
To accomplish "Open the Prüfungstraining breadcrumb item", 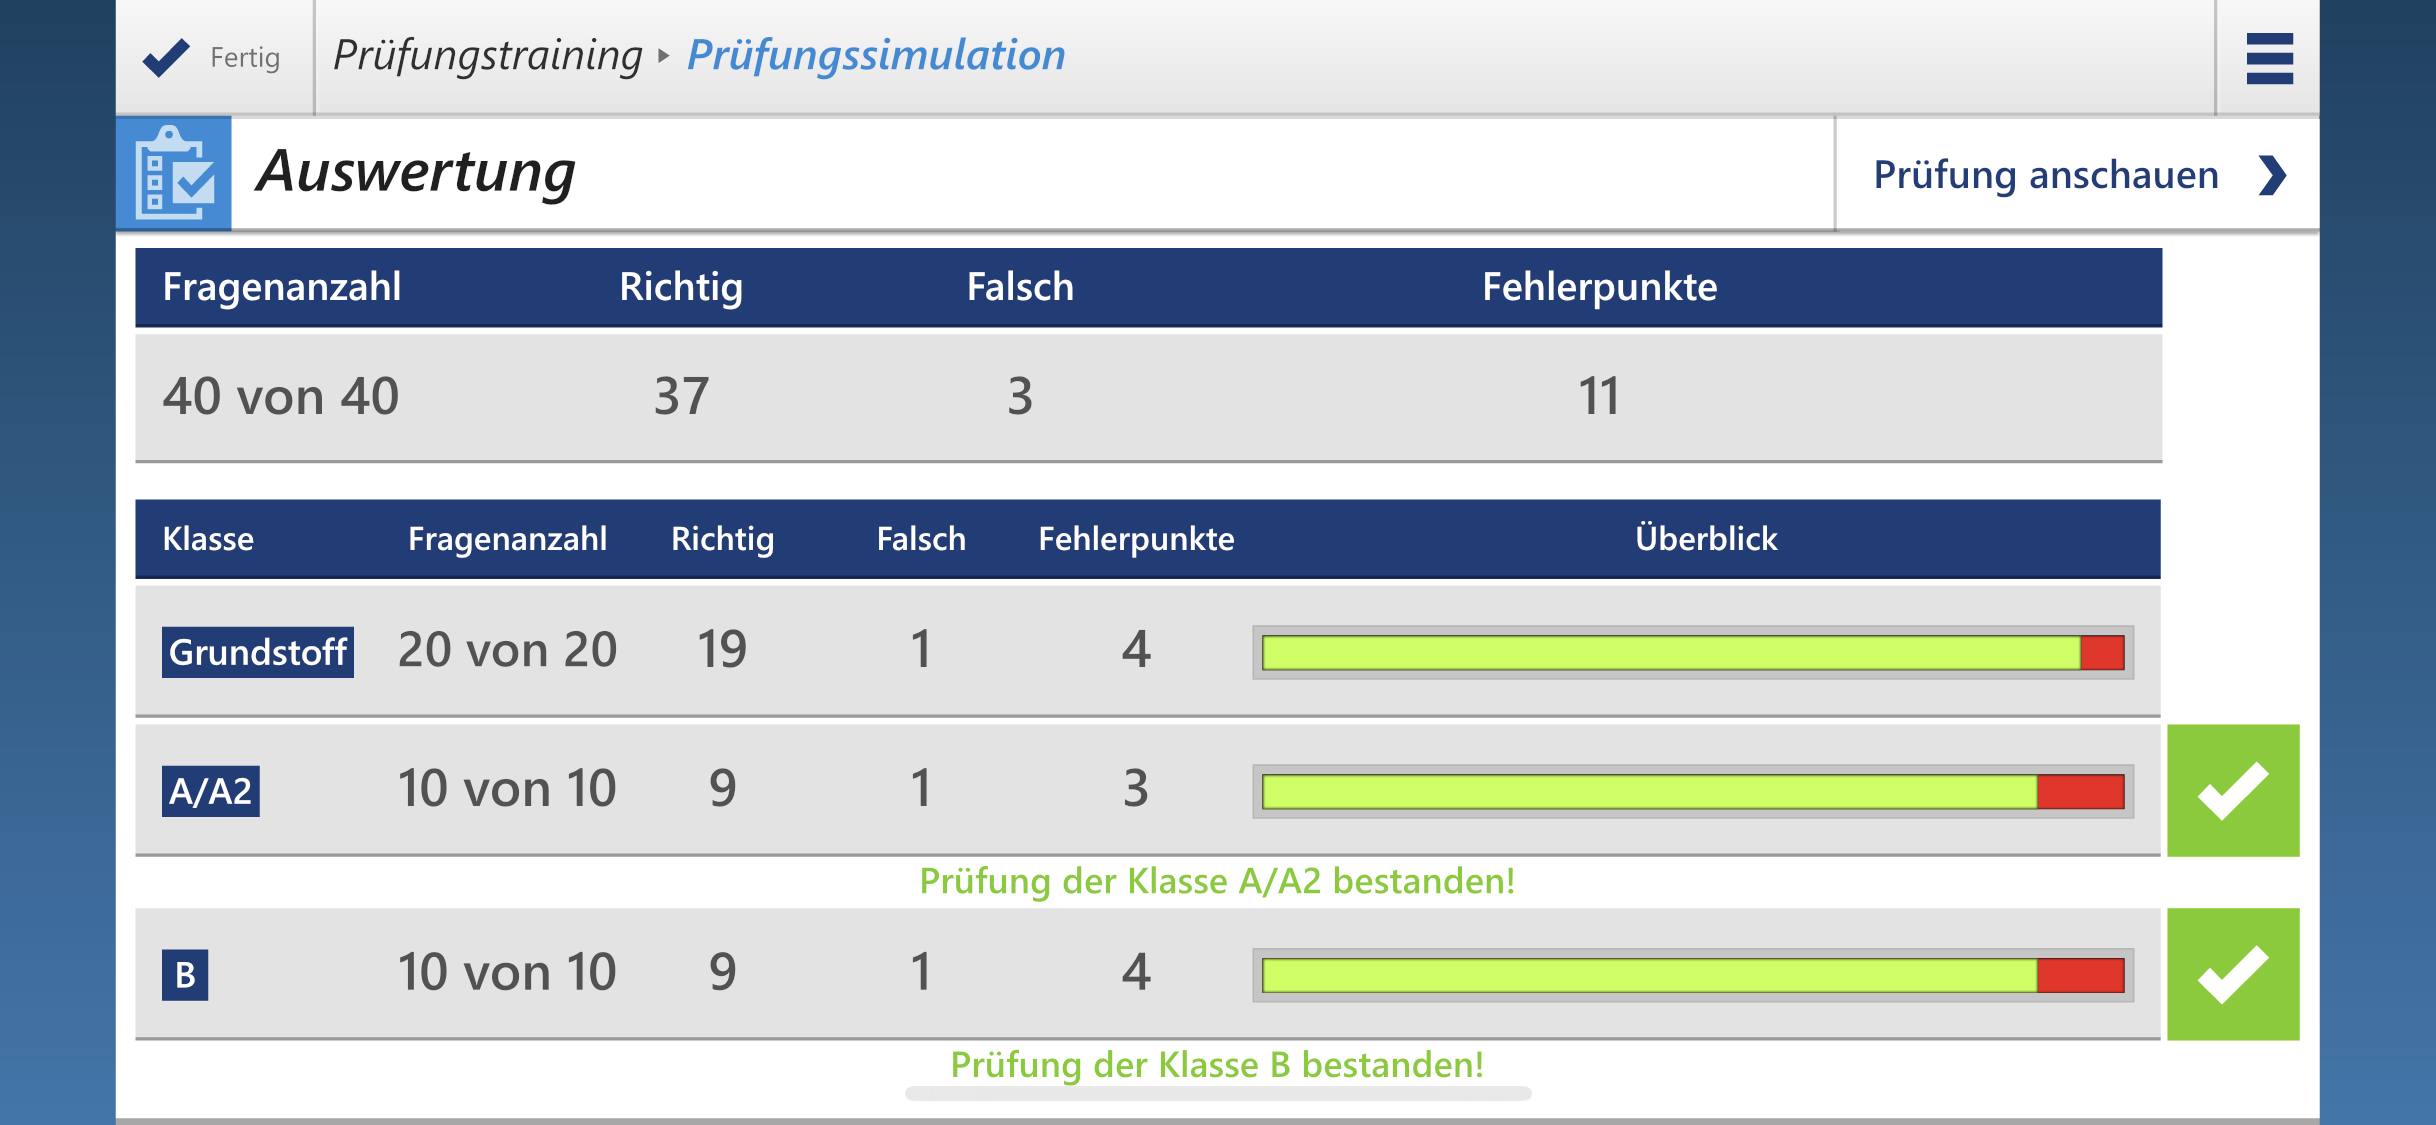I will coord(487,55).
